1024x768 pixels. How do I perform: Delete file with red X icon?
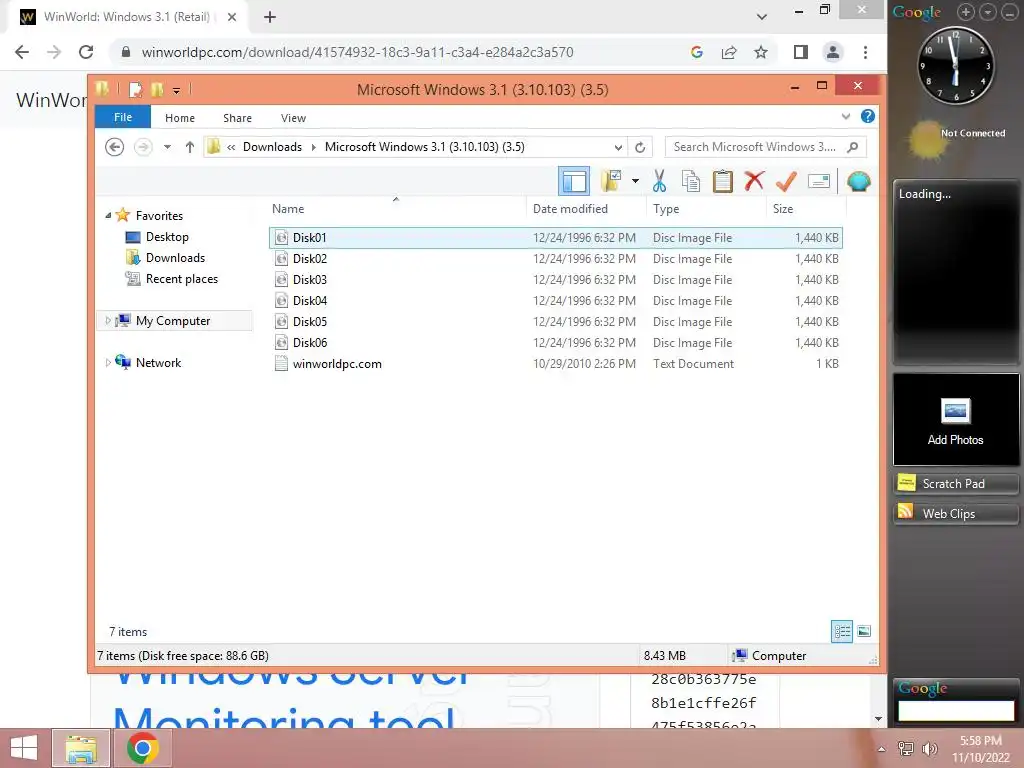pos(754,181)
